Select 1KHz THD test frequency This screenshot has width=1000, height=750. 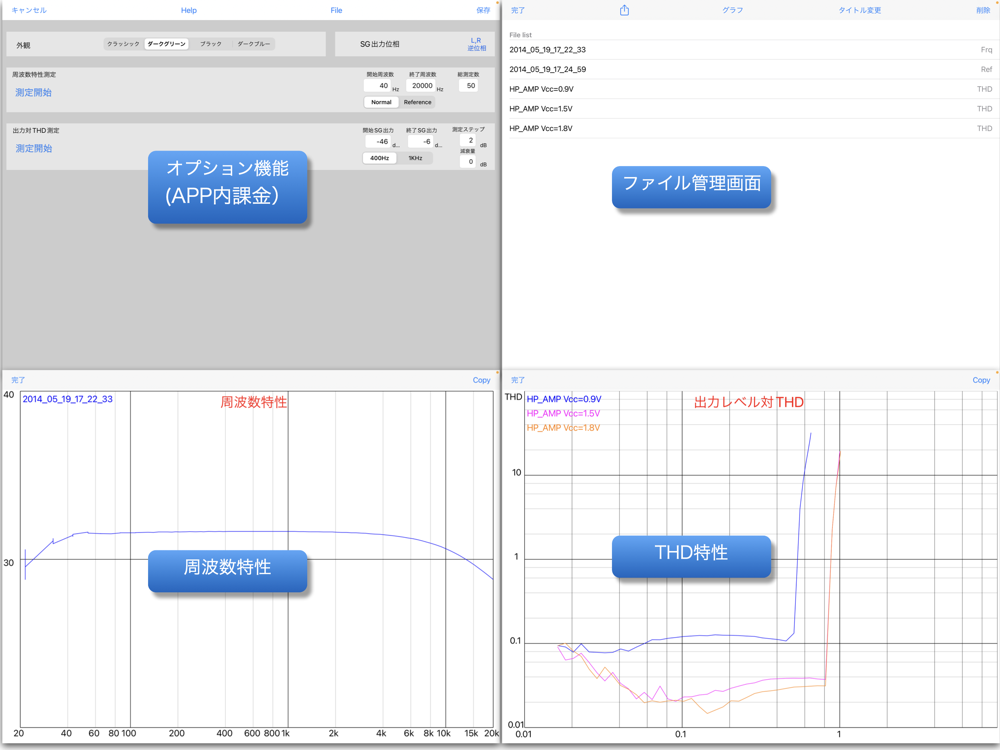point(415,158)
